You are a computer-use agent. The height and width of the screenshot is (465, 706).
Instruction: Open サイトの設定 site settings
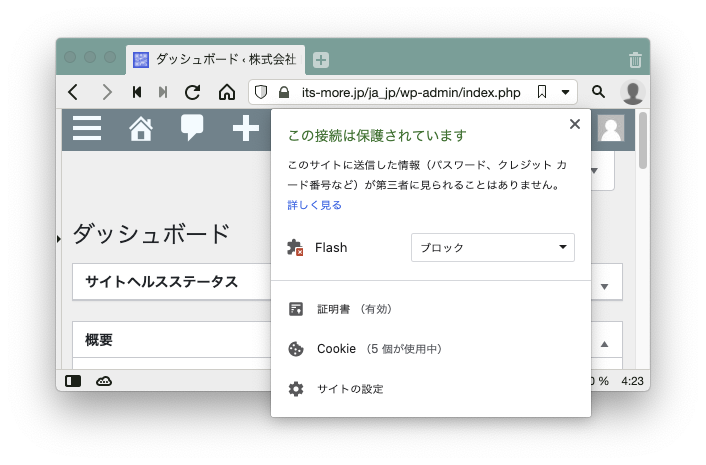click(349, 389)
